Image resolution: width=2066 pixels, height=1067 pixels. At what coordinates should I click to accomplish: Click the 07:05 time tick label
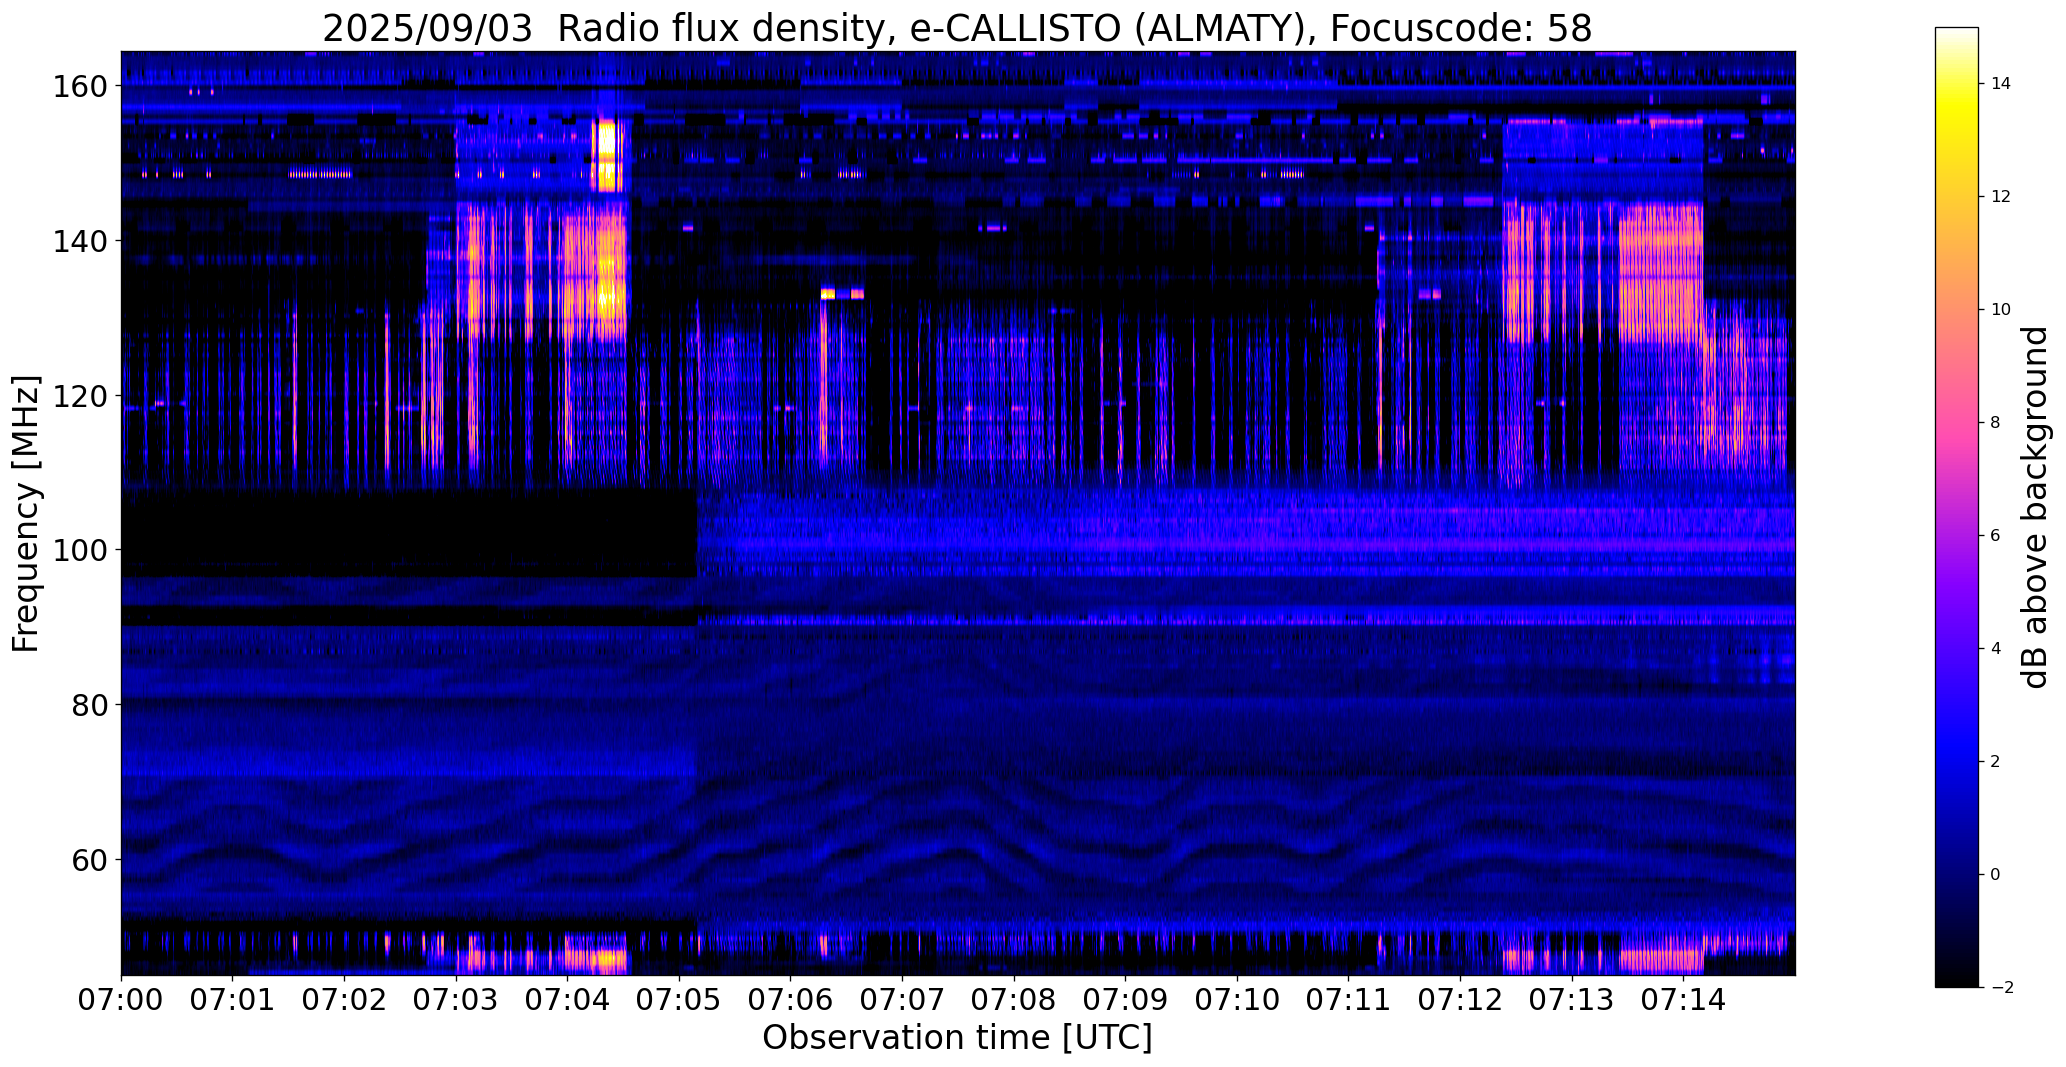point(679,999)
